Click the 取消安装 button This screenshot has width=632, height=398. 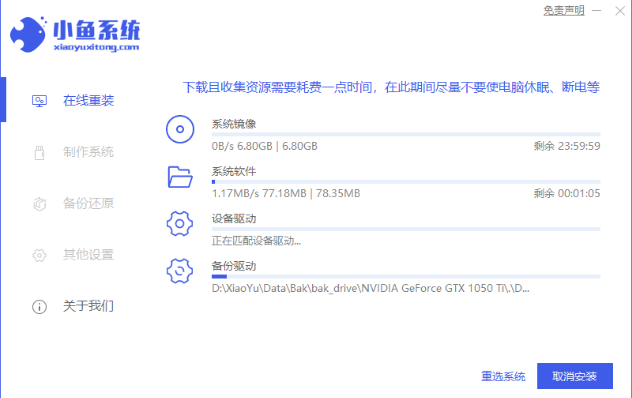pyautogui.click(x=575, y=376)
